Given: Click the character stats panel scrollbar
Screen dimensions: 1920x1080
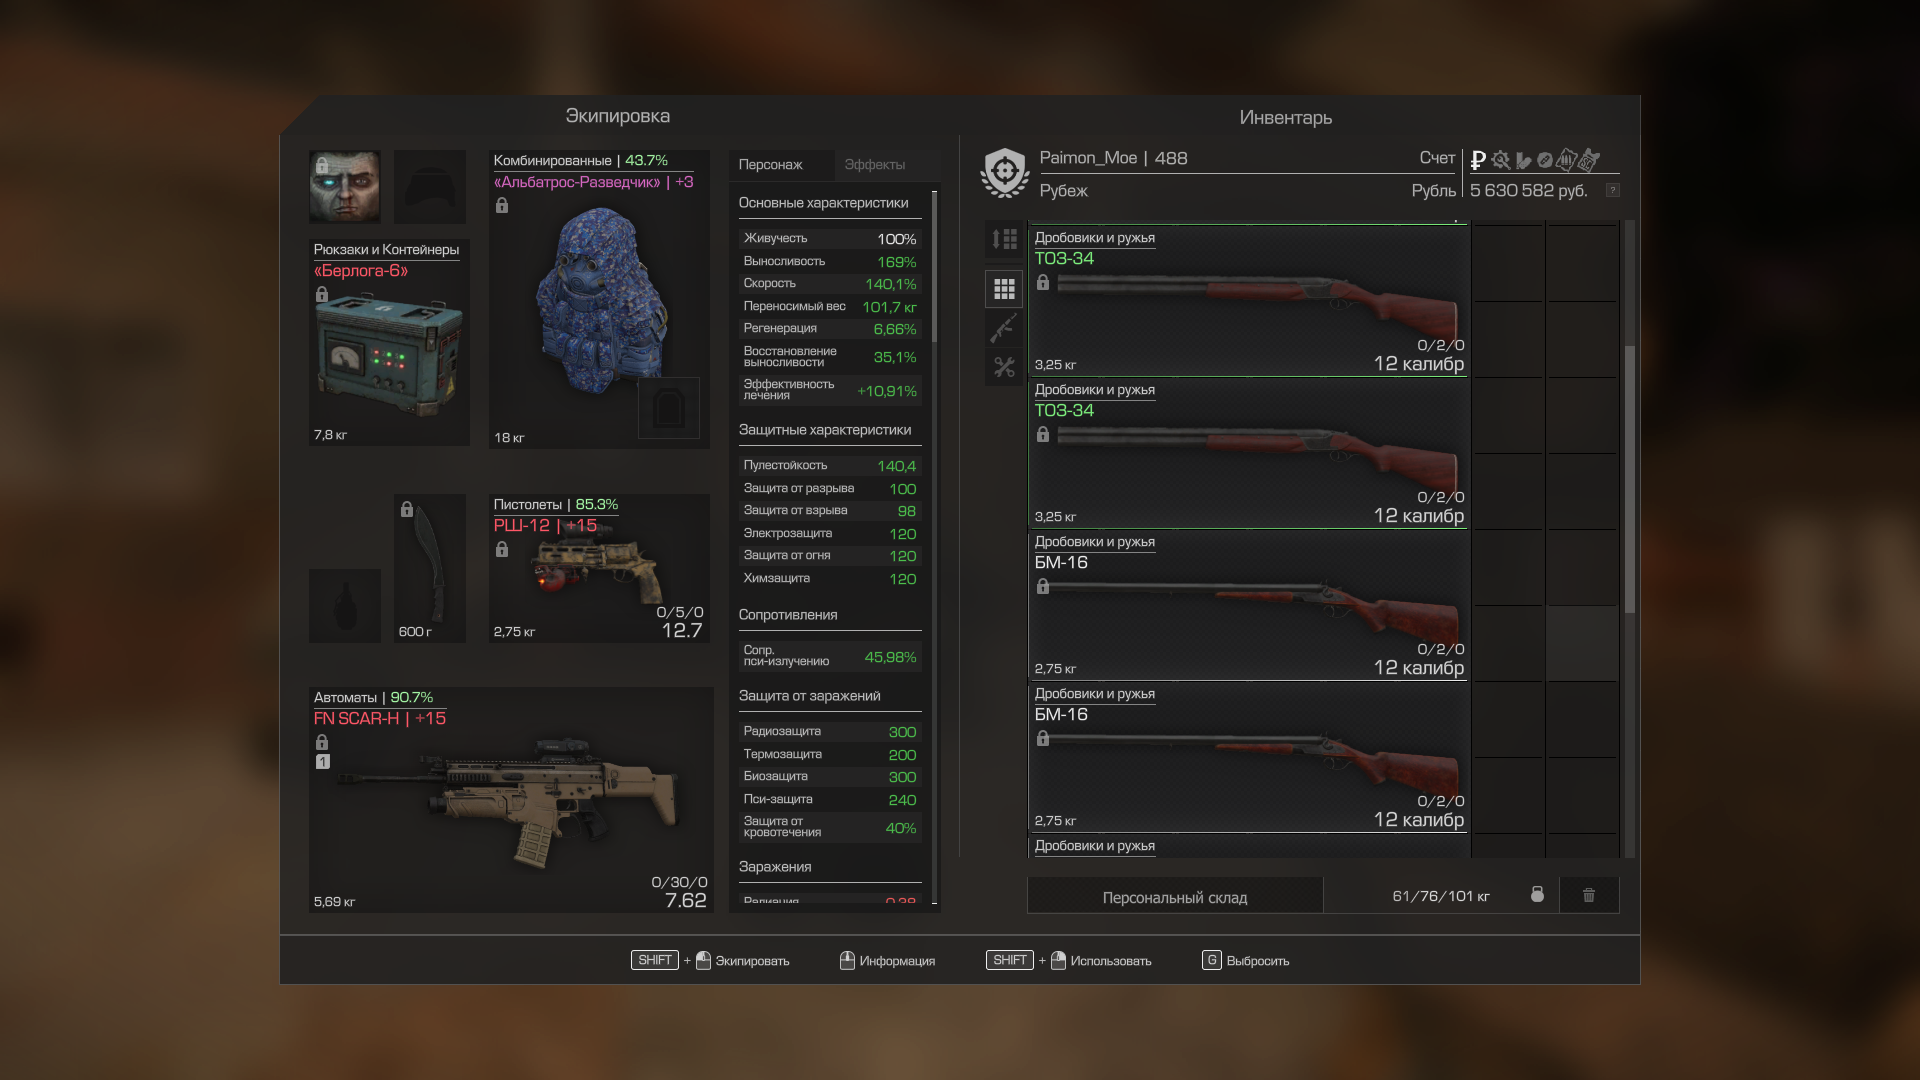Looking at the screenshot, I should (934, 266).
